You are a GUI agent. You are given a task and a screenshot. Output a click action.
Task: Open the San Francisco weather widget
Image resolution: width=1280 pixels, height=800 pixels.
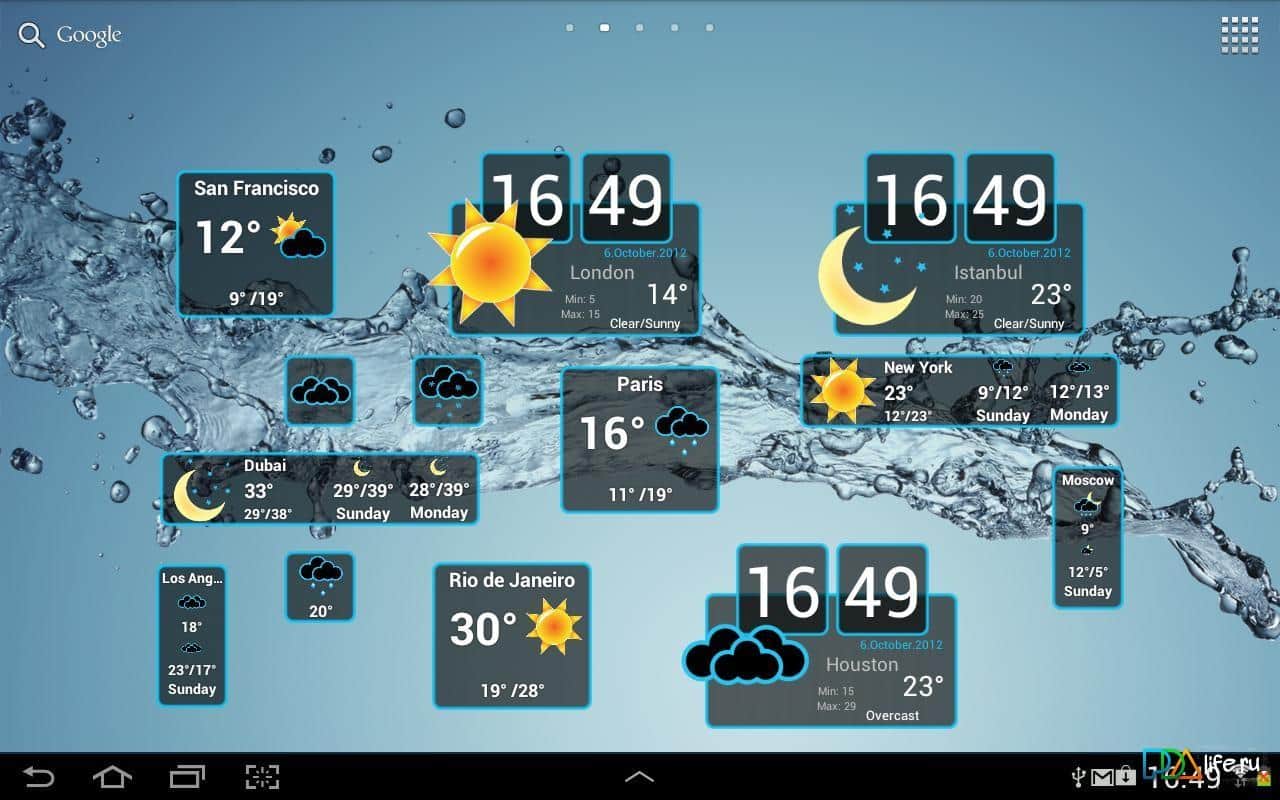tap(256, 244)
